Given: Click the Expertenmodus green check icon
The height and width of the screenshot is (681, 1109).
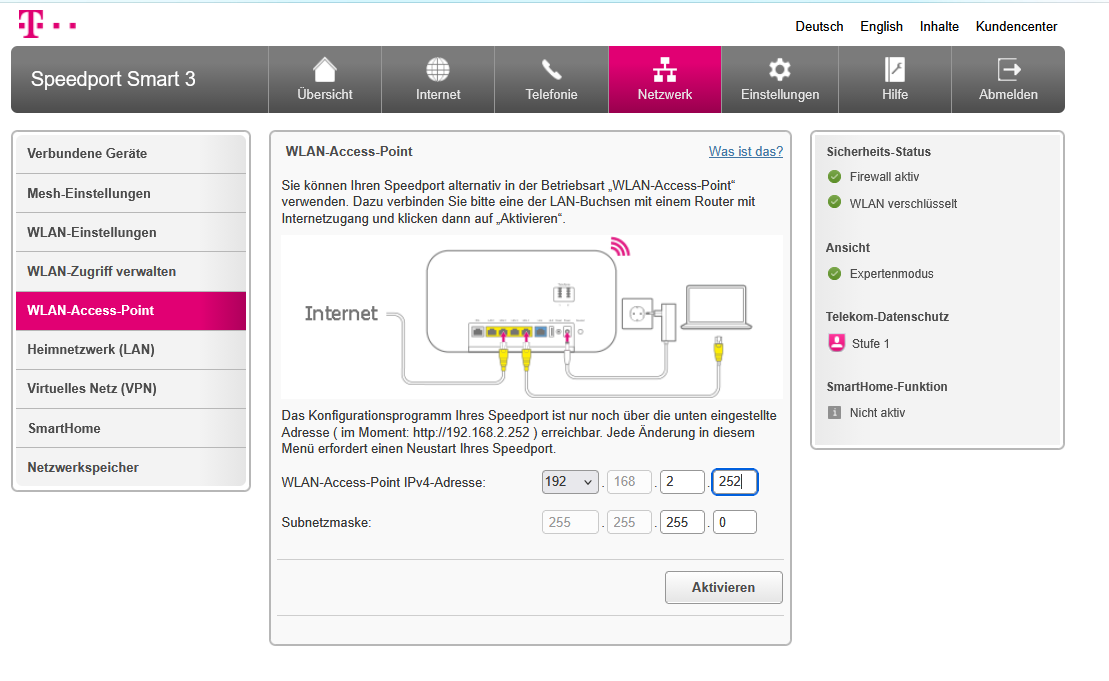Looking at the screenshot, I should click(835, 274).
